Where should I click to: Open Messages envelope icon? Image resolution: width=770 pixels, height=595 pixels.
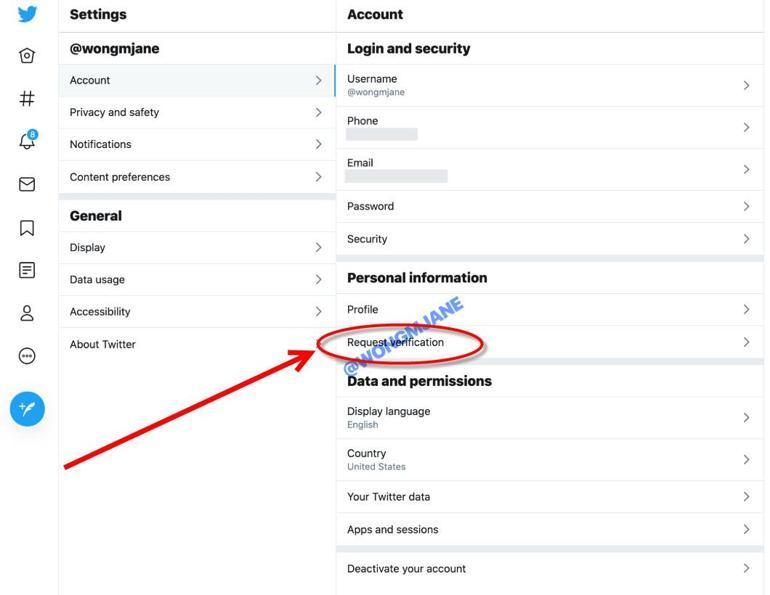click(x=27, y=184)
